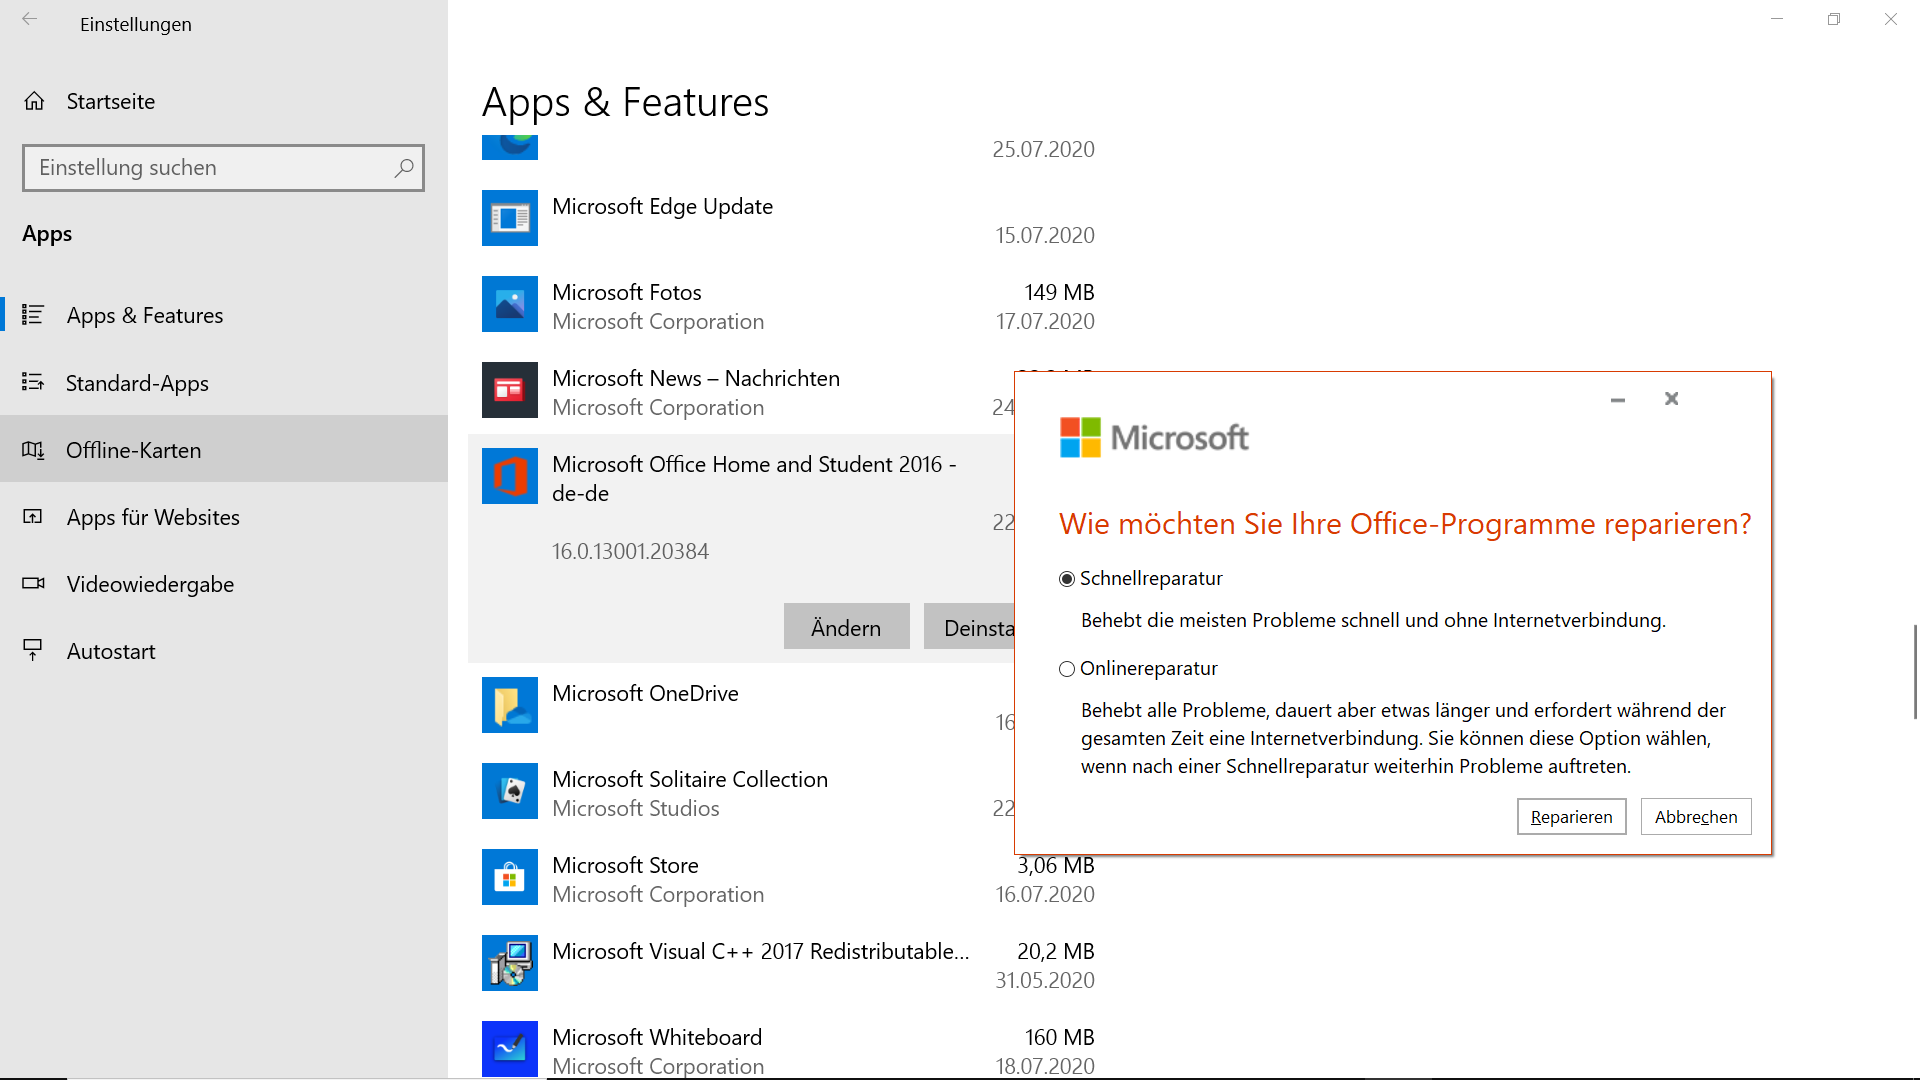The height and width of the screenshot is (1080, 1920).
Task: Select Microsoft News – Nachrichten entry
Action: point(741,390)
